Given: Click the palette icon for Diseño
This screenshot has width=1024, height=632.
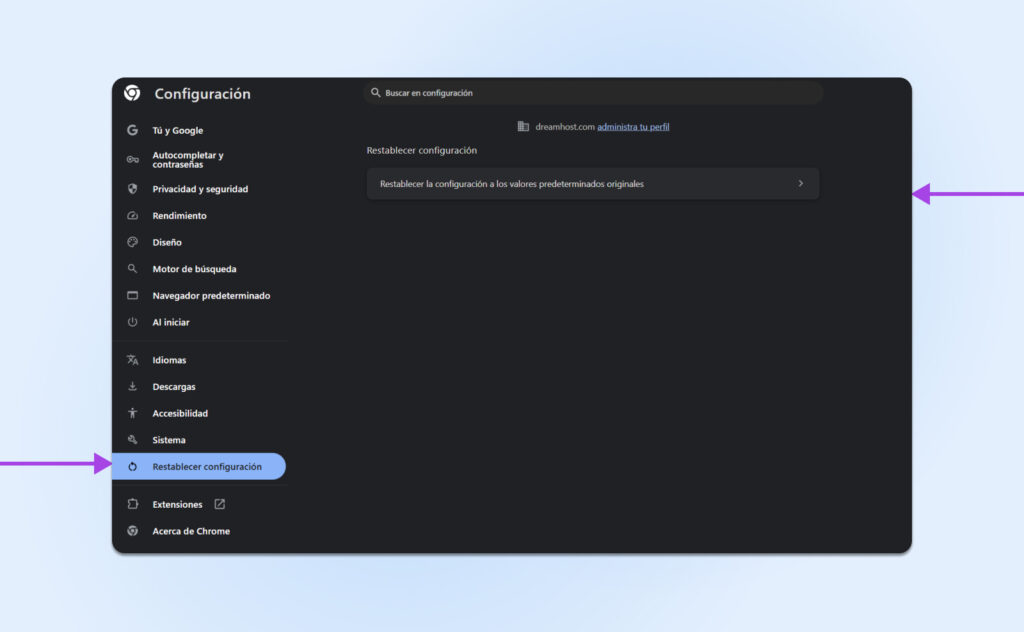Looking at the screenshot, I should pos(132,242).
